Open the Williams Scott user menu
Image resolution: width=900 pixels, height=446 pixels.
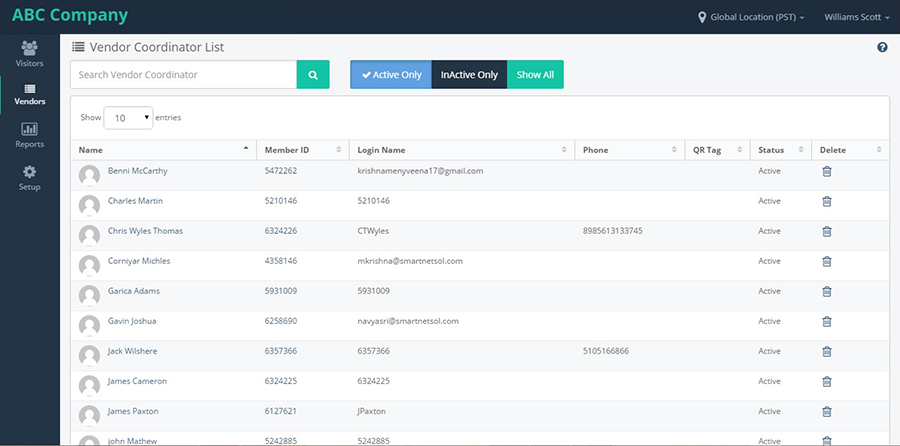click(857, 17)
